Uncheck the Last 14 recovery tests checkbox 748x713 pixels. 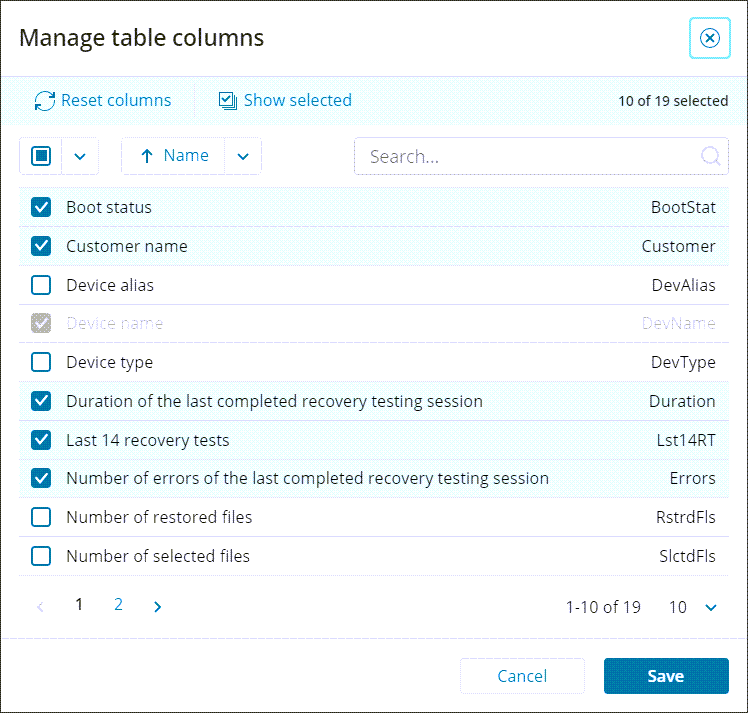[x=41, y=440]
